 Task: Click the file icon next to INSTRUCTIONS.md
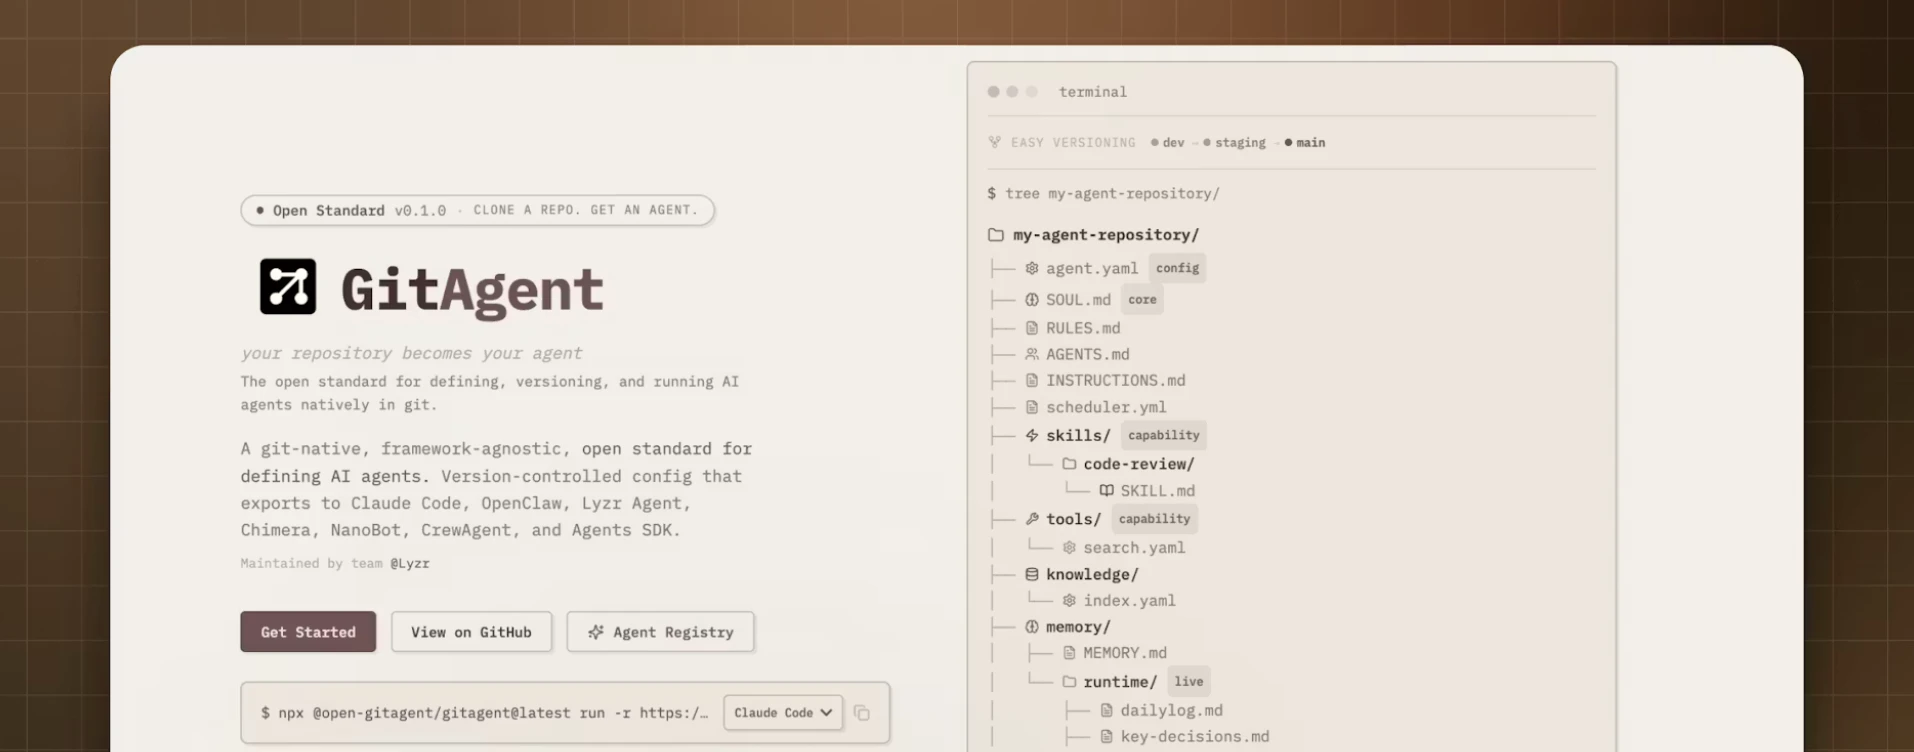[1032, 380]
